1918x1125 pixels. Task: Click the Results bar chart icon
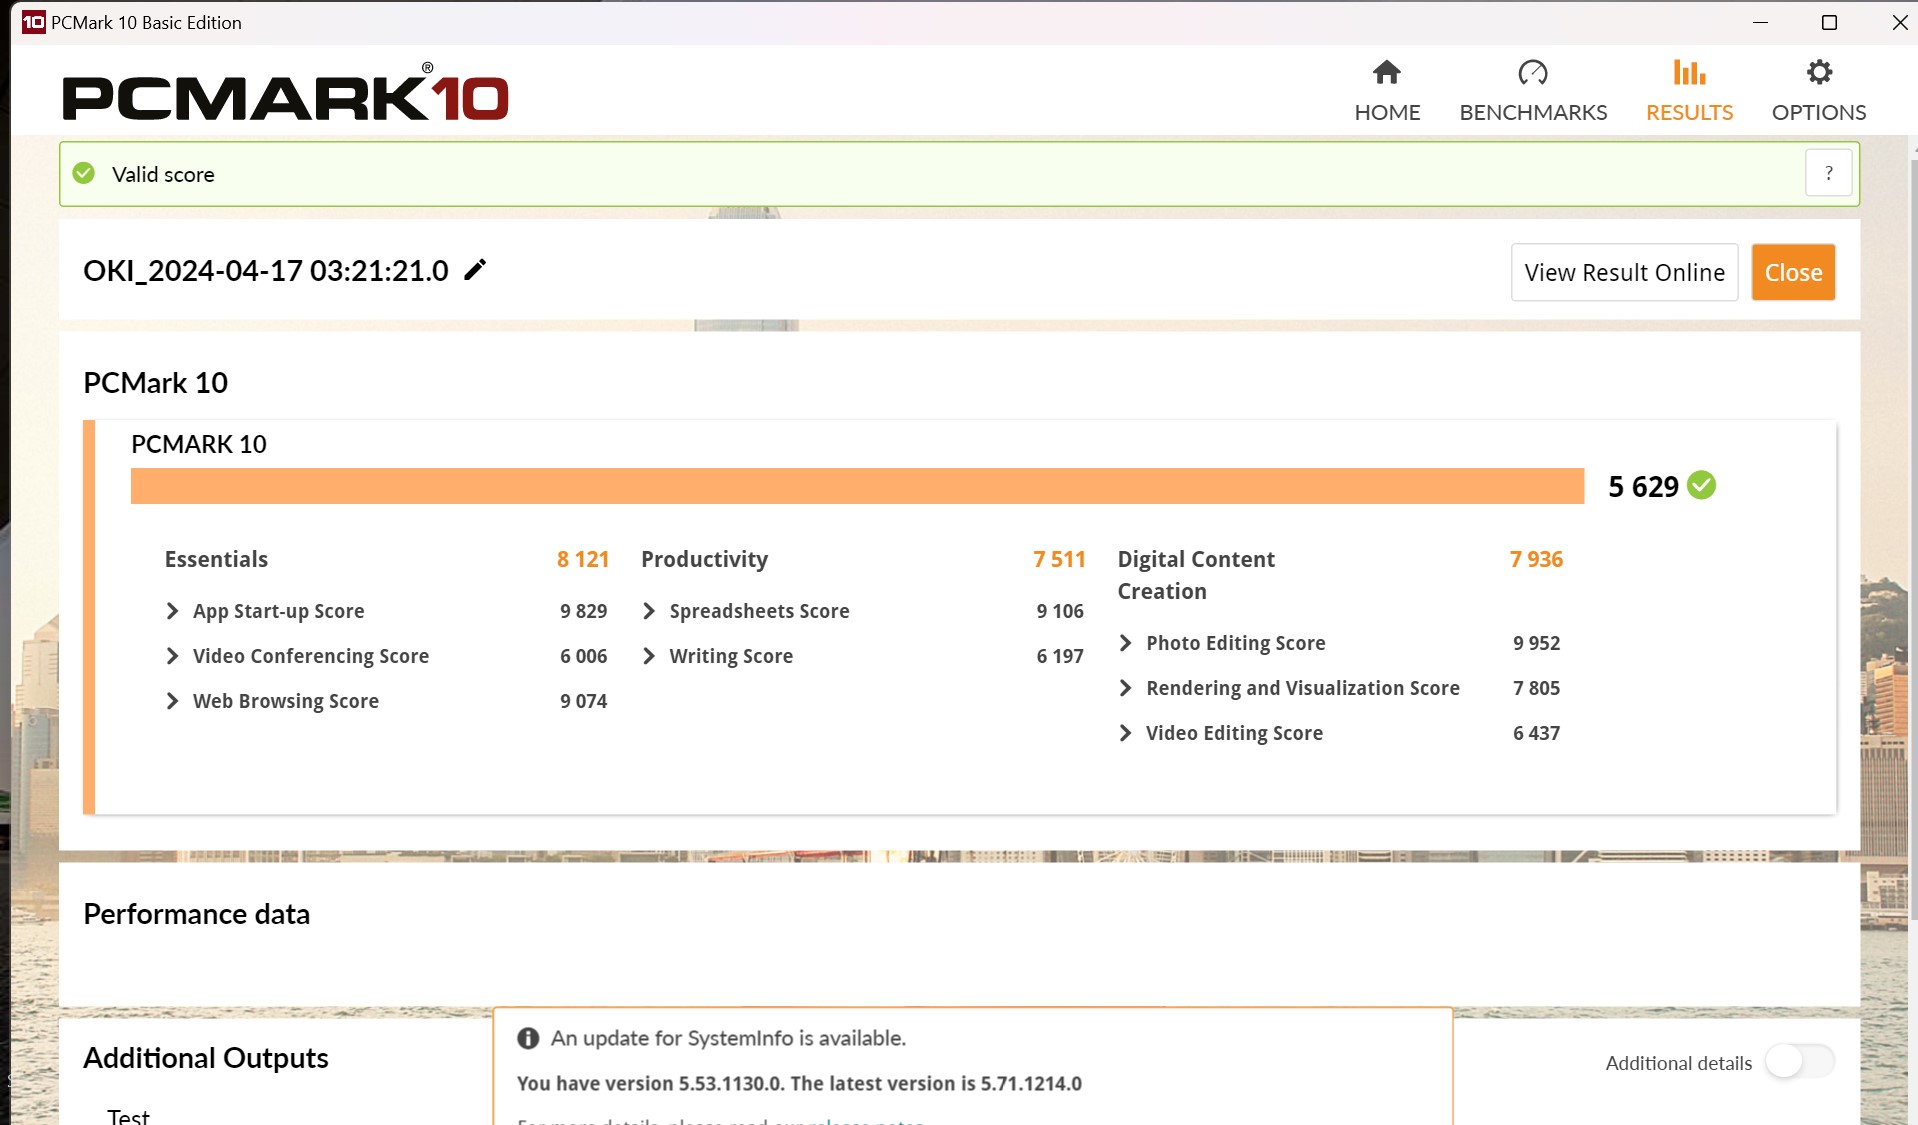[1689, 73]
